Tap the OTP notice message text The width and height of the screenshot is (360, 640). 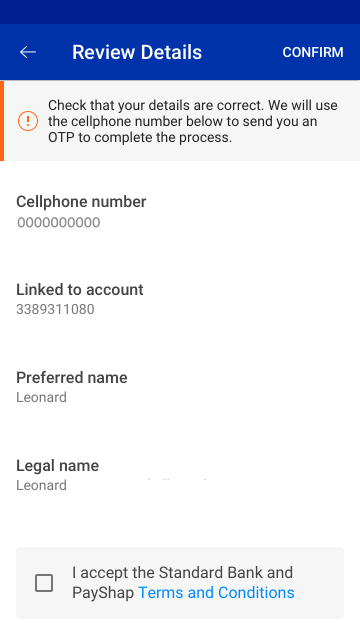(x=193, y=121)
